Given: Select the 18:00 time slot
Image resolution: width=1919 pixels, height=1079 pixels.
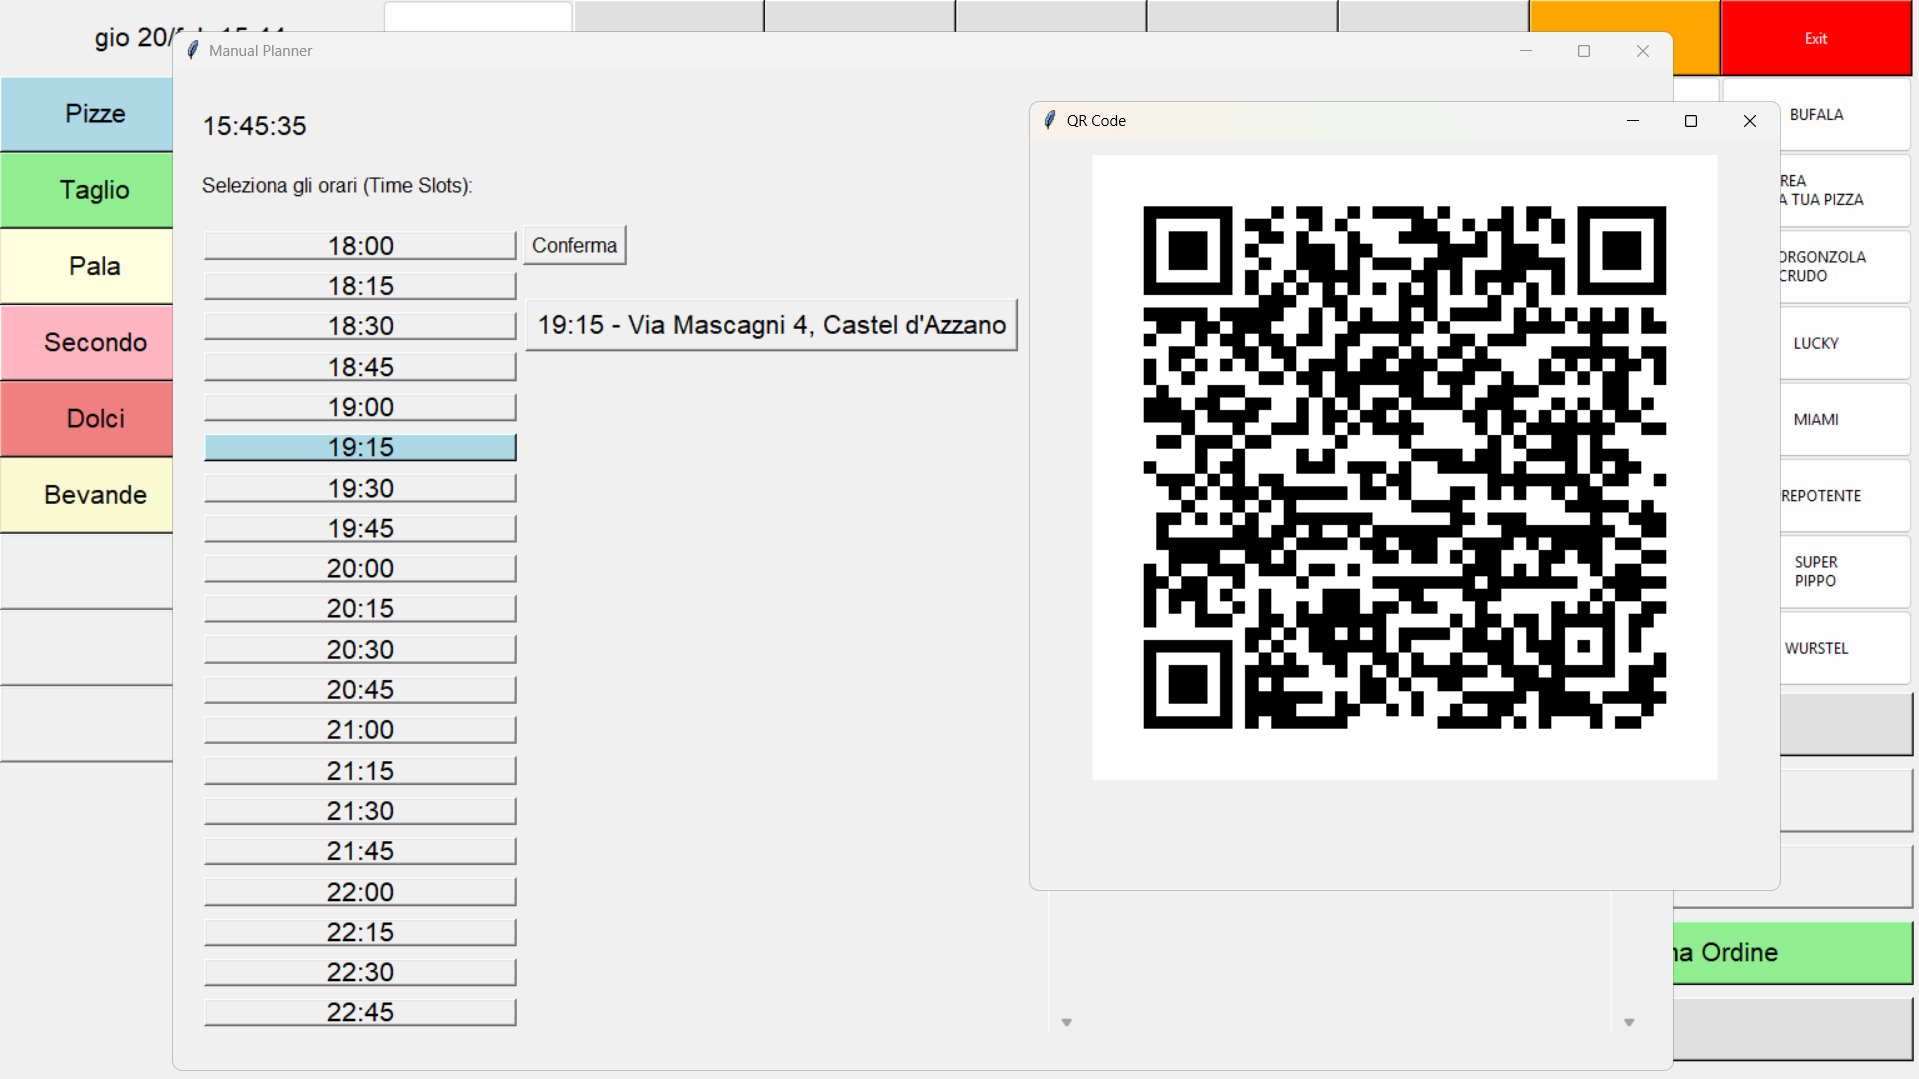Looking at the screenshot, I should (x=360, y=245).
